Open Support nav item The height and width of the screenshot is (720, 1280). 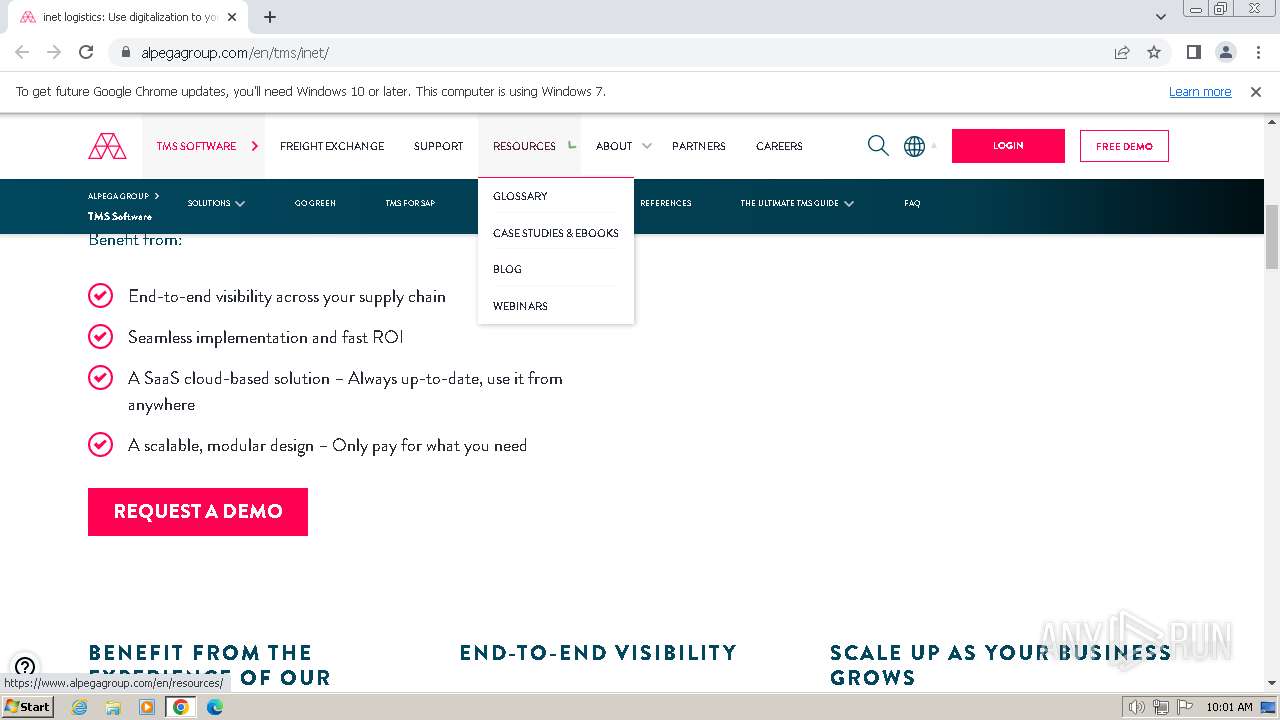(438, 146)
